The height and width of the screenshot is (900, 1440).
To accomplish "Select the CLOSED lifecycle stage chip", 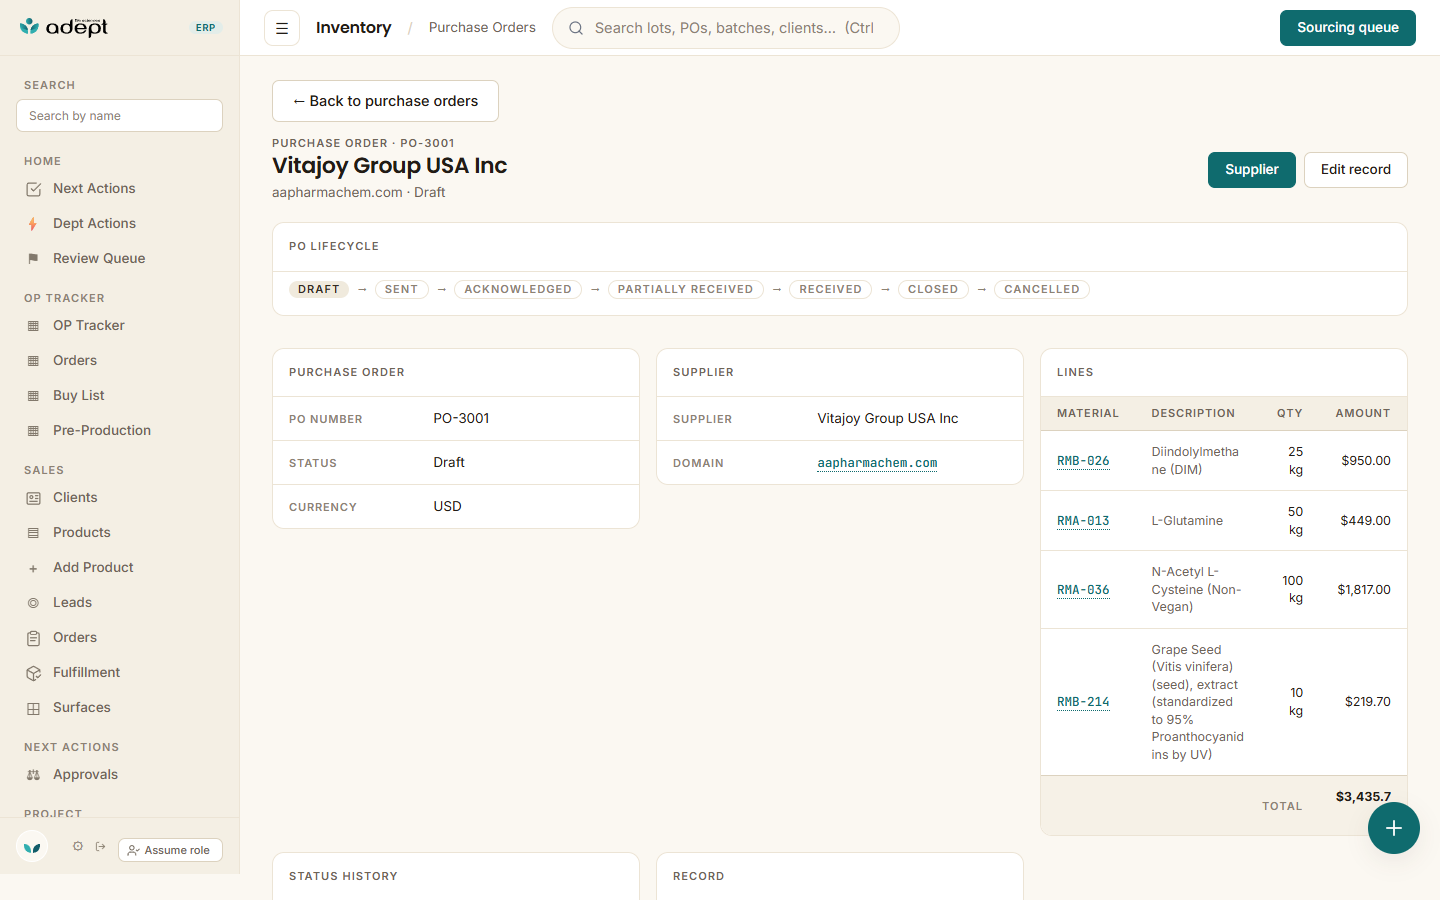I will click(933, 289).
